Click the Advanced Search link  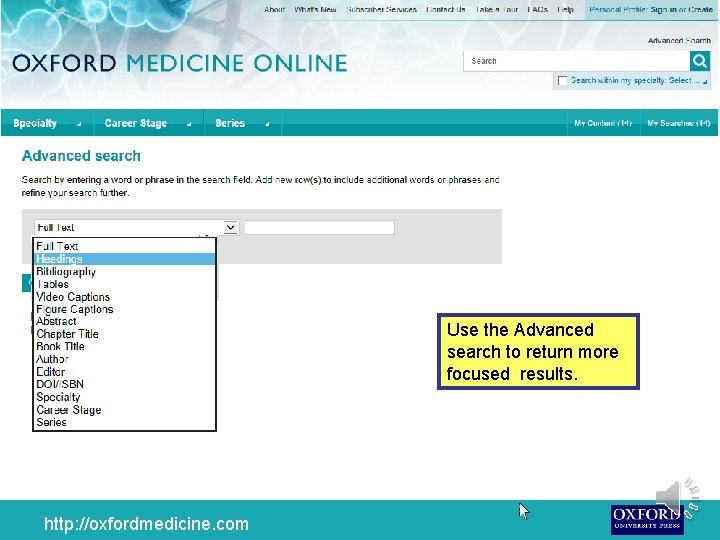[x=679, y=40]
